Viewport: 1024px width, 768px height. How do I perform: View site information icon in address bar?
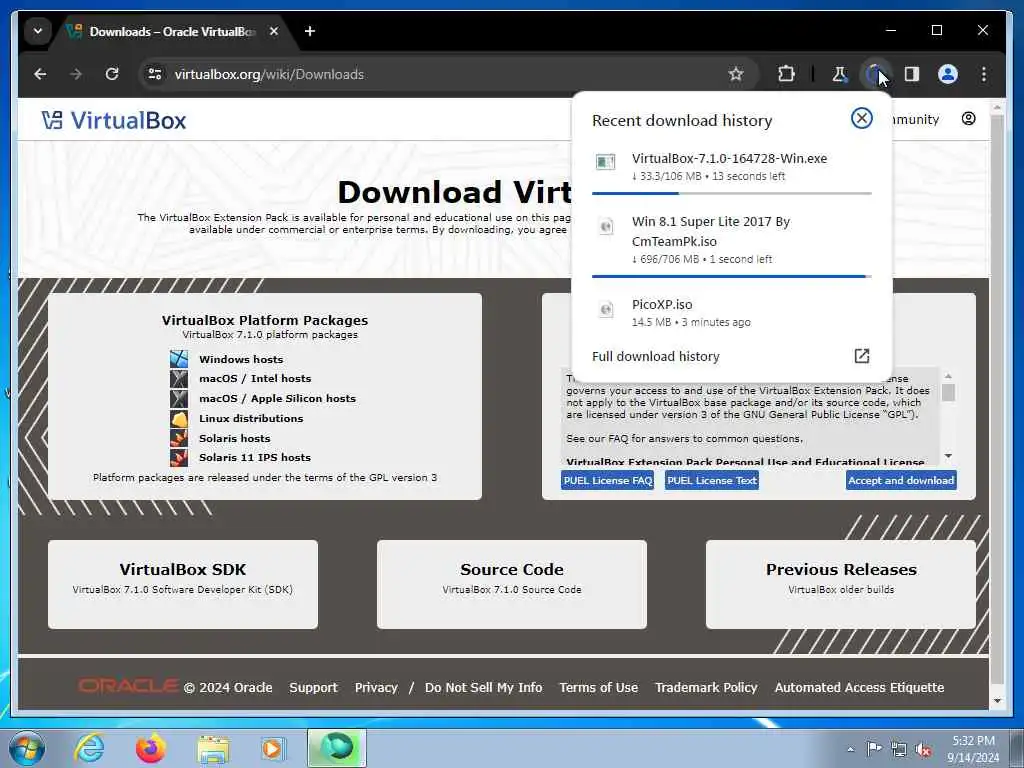tap(155, 74)
